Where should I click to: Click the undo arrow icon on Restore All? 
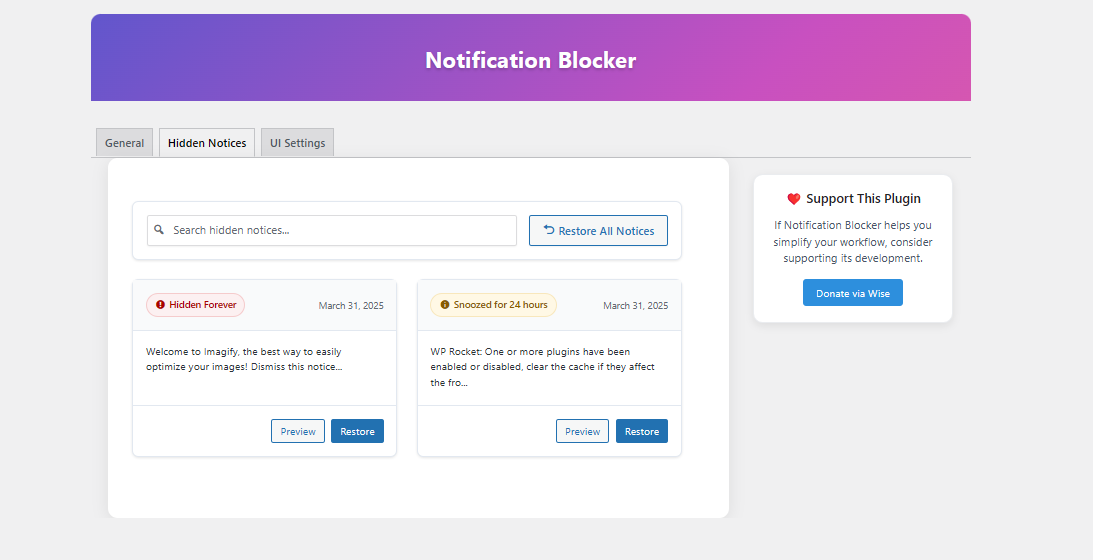[549, 230]
